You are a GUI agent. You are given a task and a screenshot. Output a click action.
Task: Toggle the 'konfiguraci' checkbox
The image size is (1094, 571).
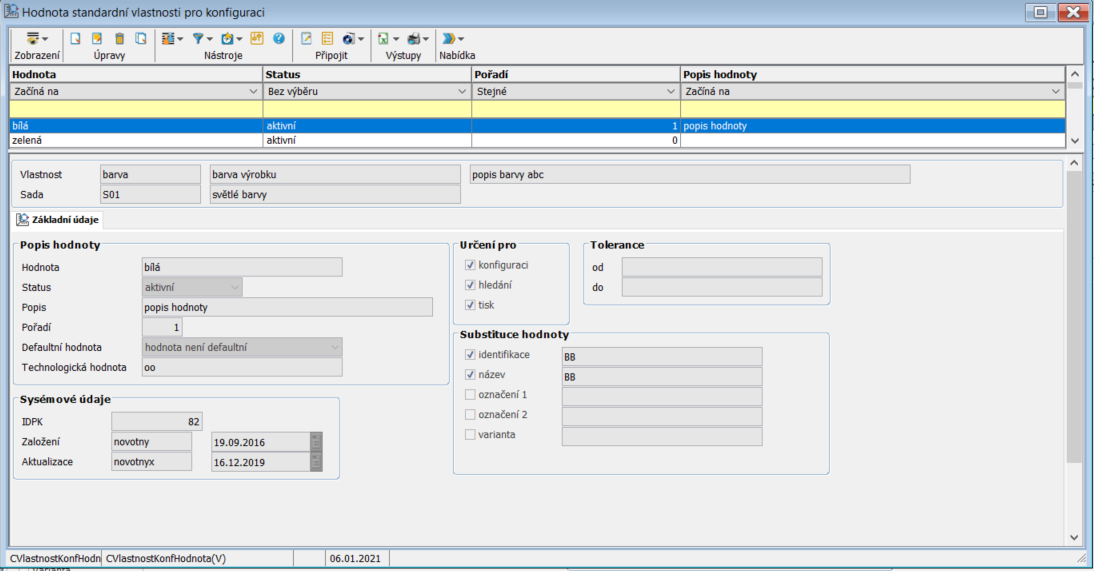tap(470, 265)
